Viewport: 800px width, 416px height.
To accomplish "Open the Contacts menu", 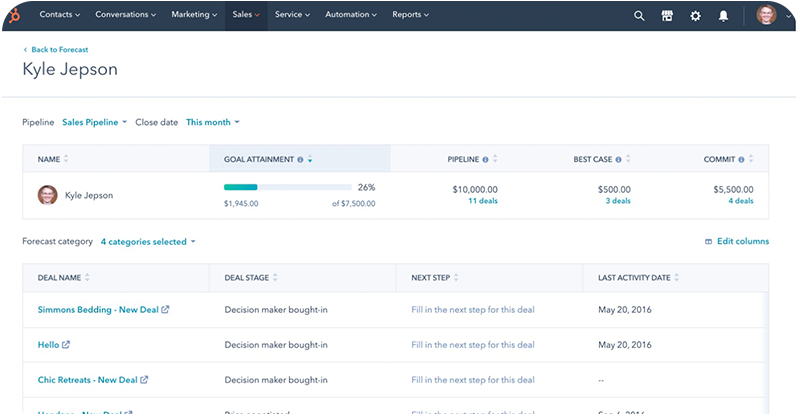I will [x=60, y=15].
